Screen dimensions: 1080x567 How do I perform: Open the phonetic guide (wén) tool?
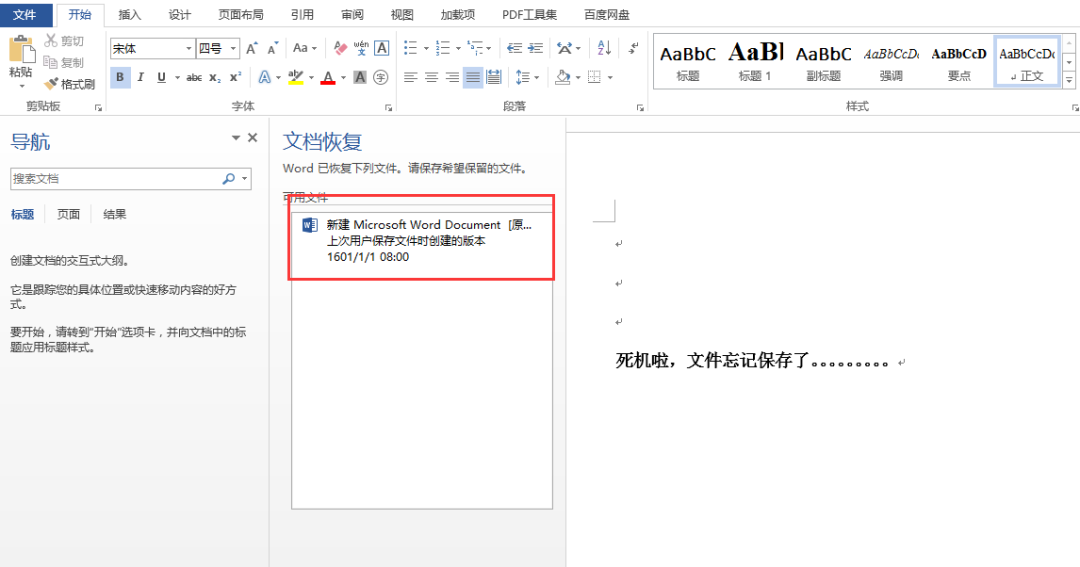(x=361, y=48)
